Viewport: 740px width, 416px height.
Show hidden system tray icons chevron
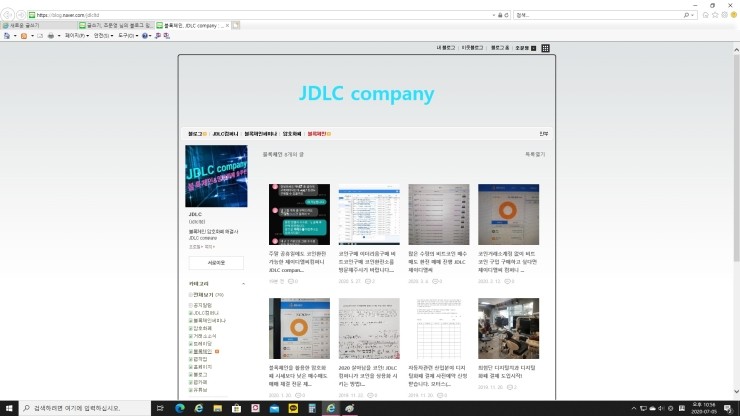633,408
